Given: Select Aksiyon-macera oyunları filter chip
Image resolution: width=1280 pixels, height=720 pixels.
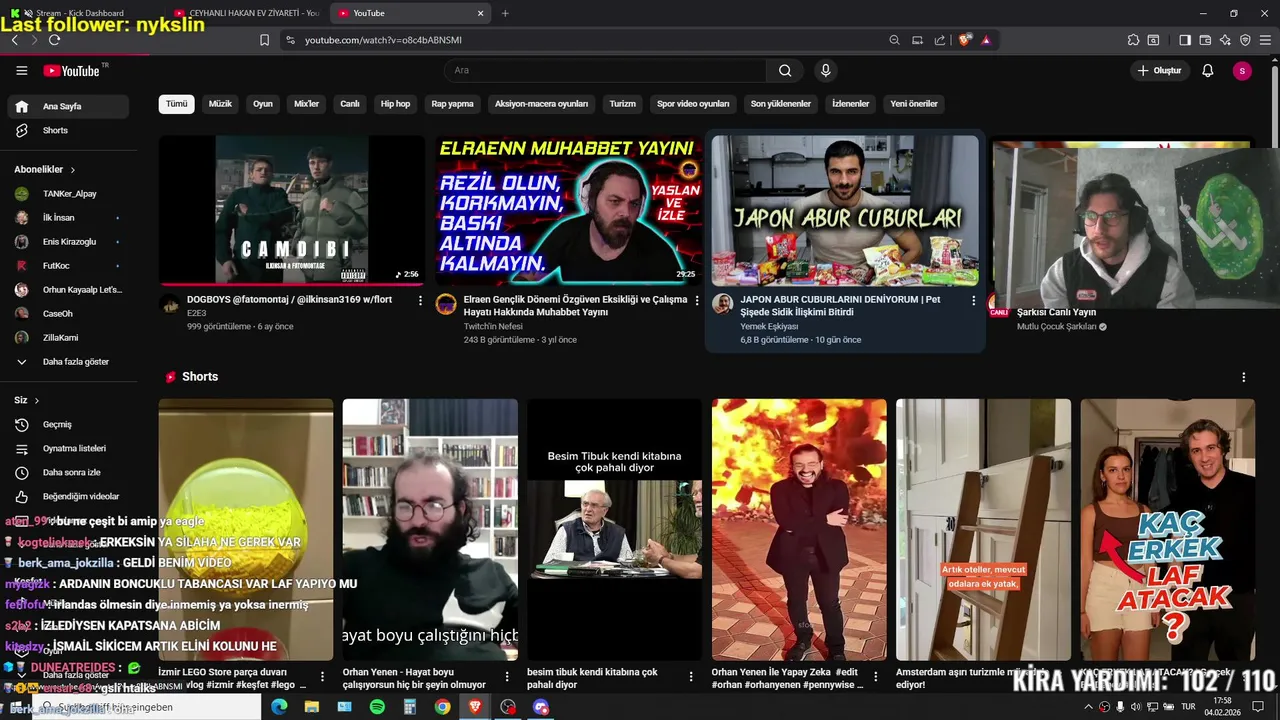Looking at the screenshot, I should point(542,104).
